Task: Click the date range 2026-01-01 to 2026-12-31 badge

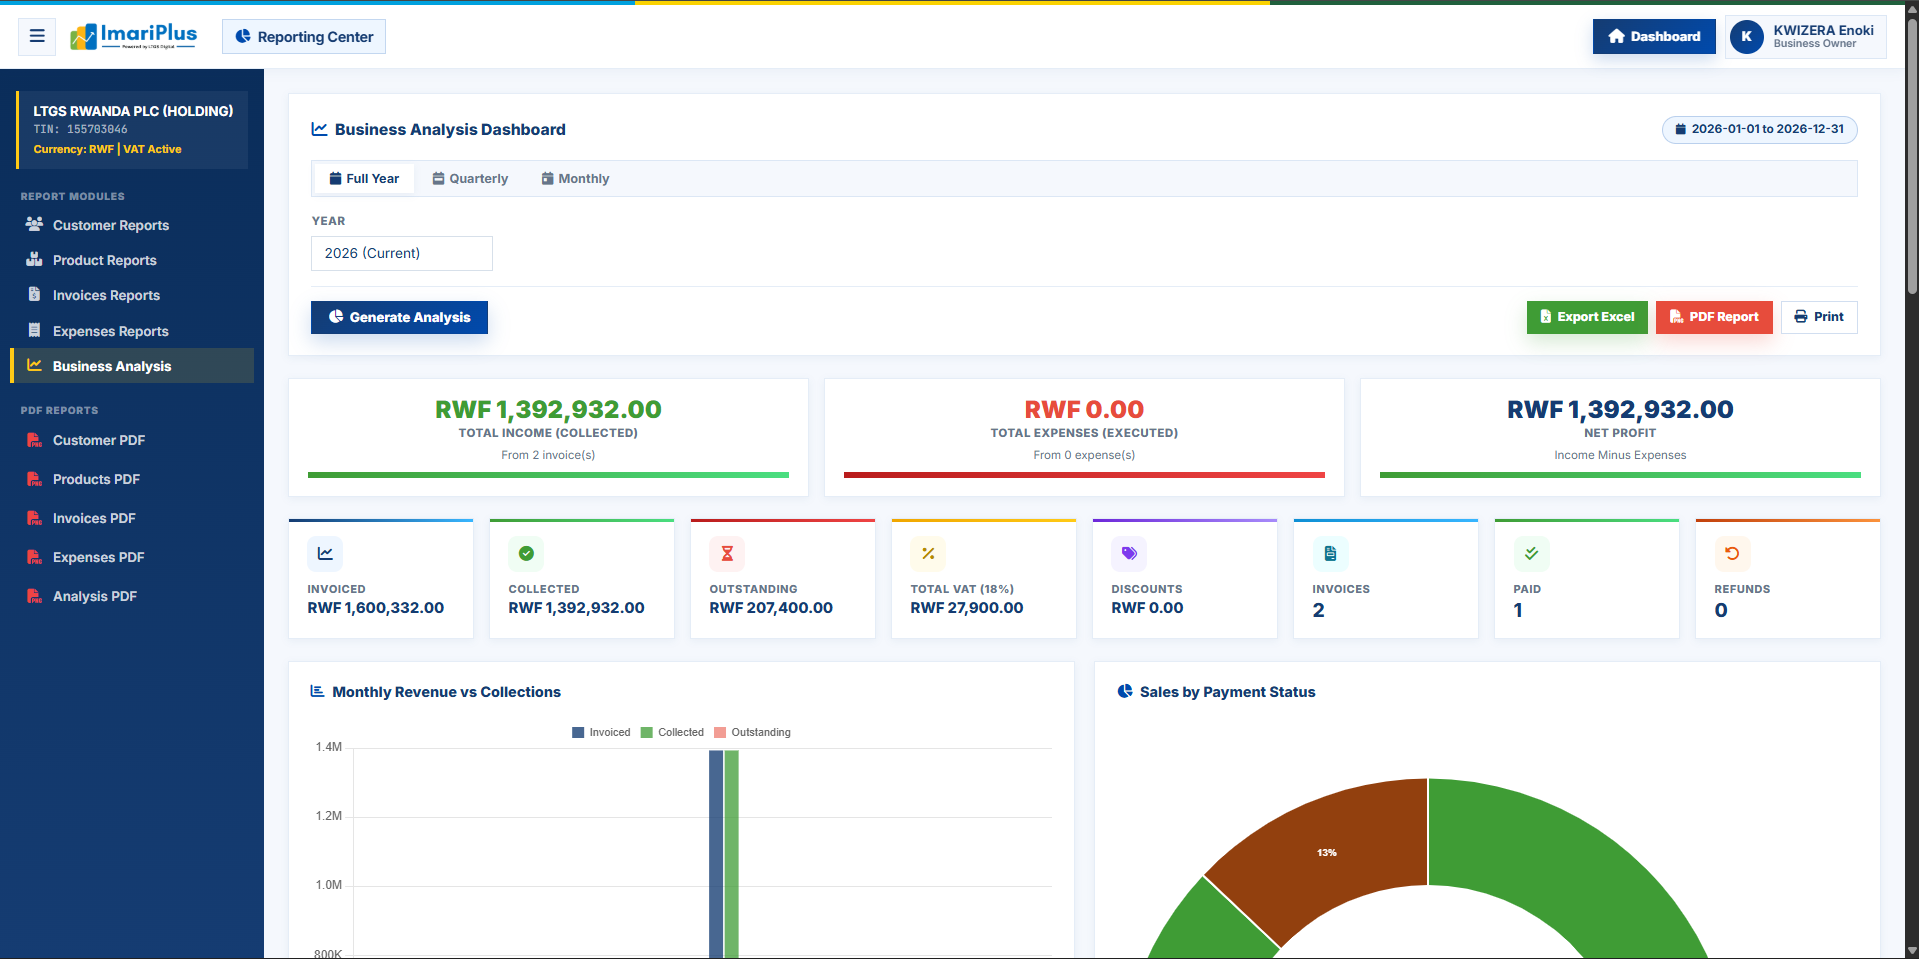Action: 1760,129
